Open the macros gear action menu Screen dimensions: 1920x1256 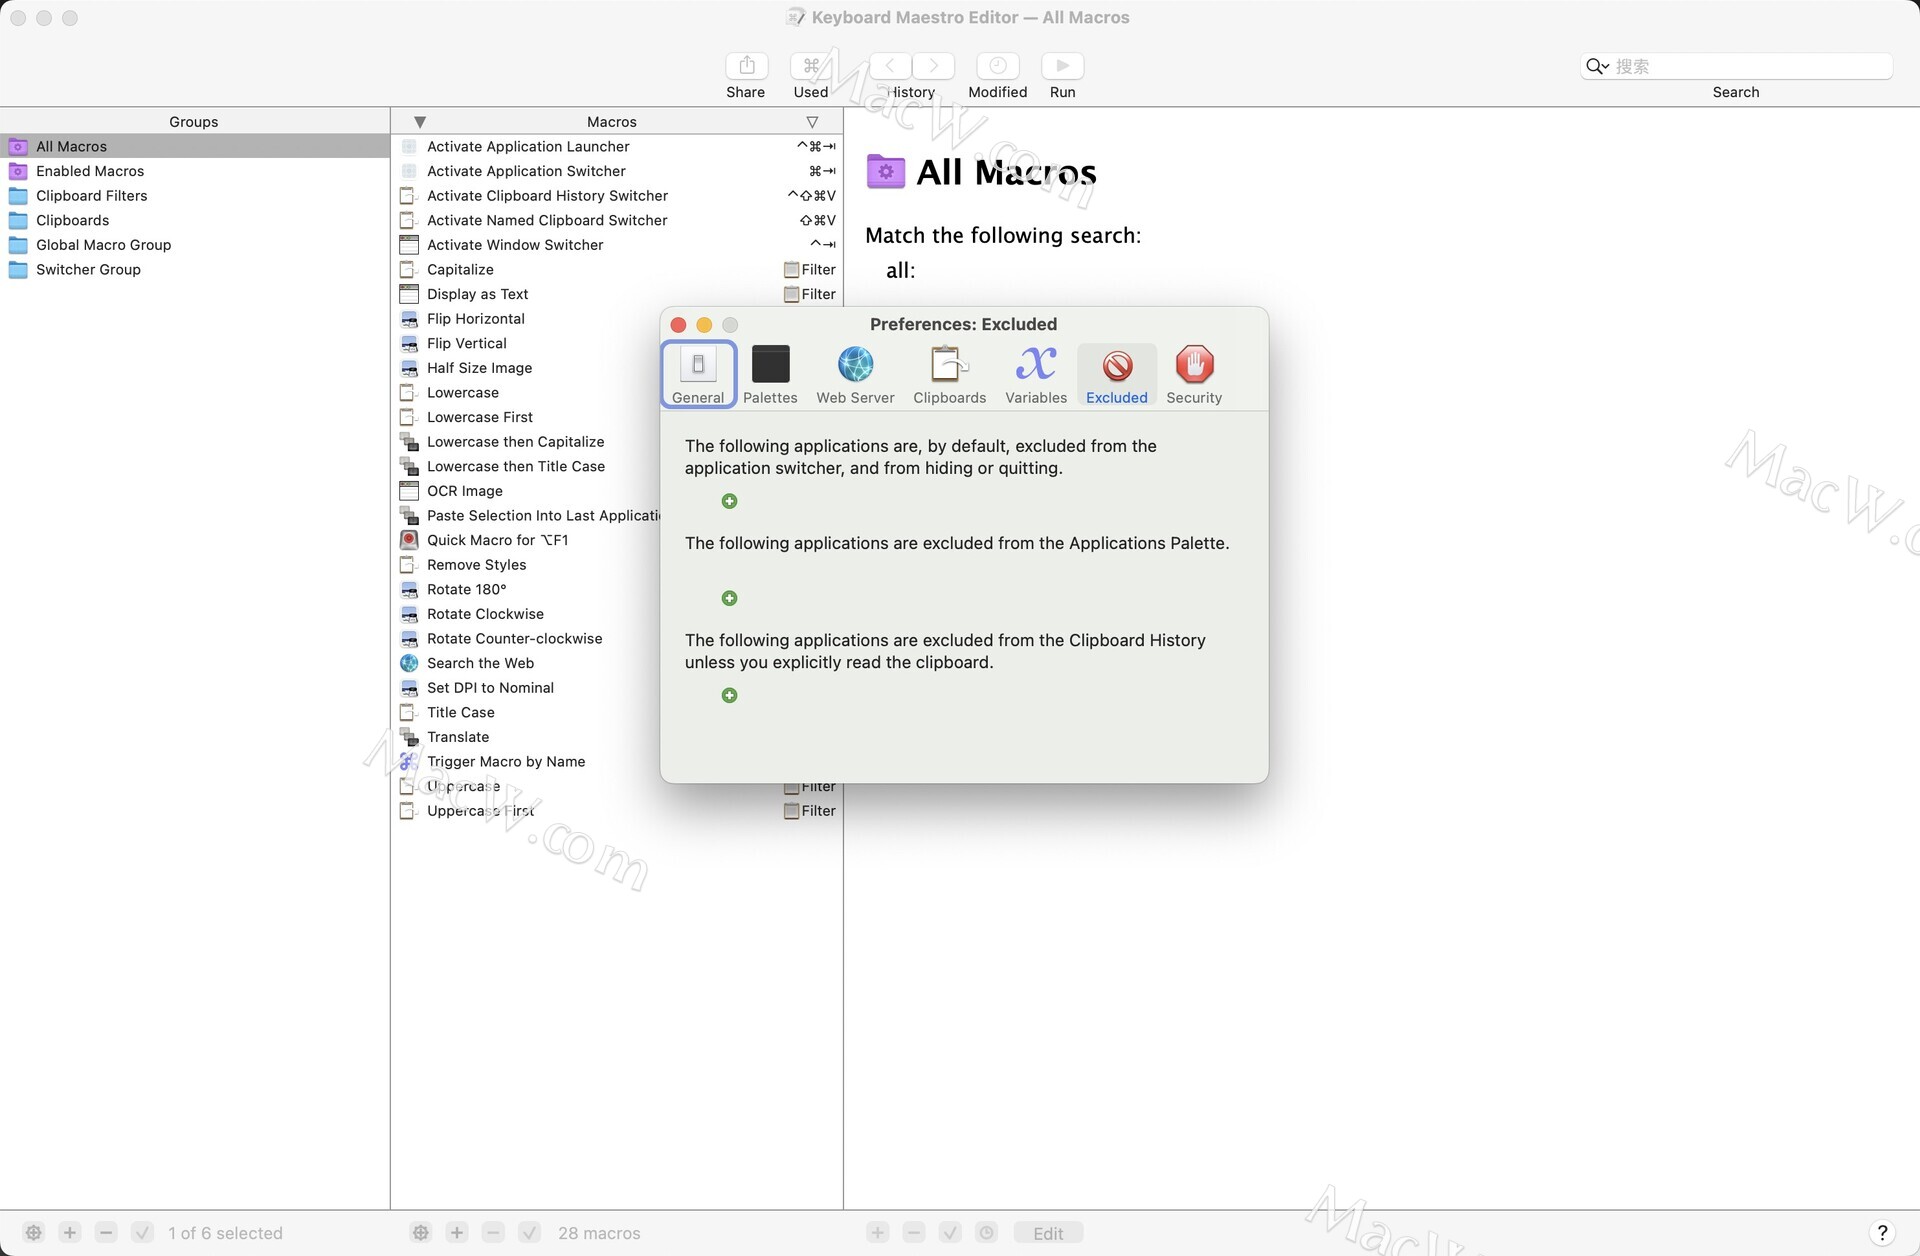pos(421,1233)
